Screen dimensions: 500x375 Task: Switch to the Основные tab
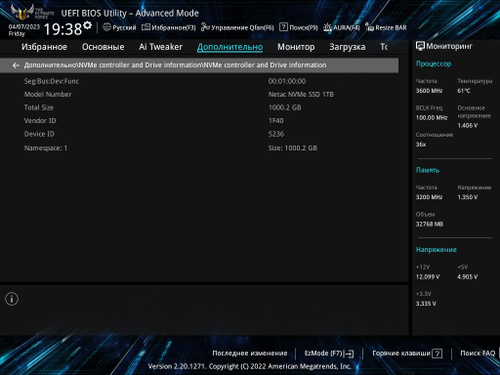point(103,47)
